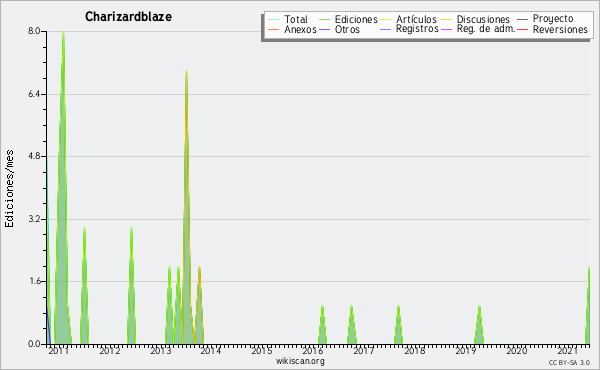Viewport: 600px width, 370px height.
Task: Click the 6.4 y-axis value
Action: point(34,94)
